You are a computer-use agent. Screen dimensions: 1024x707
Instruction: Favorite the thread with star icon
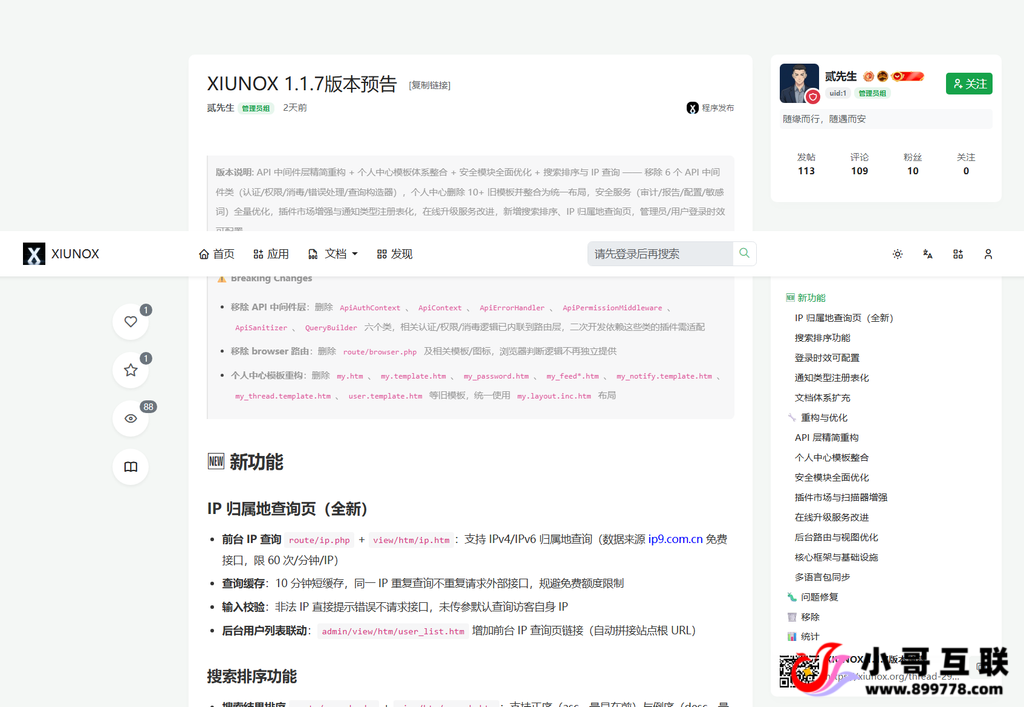131,370
